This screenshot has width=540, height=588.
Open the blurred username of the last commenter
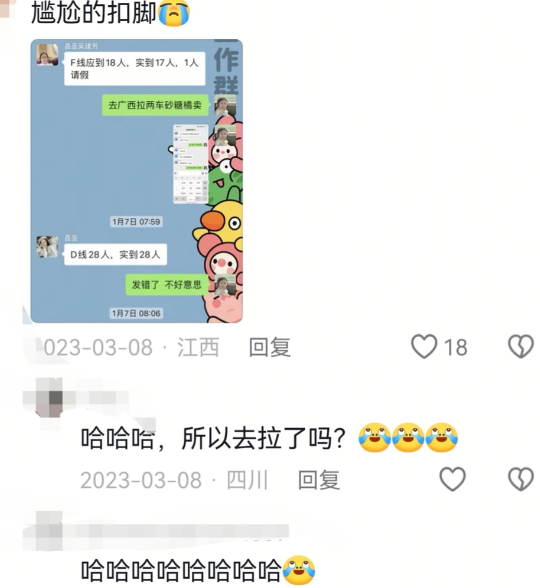coord(180,531)
